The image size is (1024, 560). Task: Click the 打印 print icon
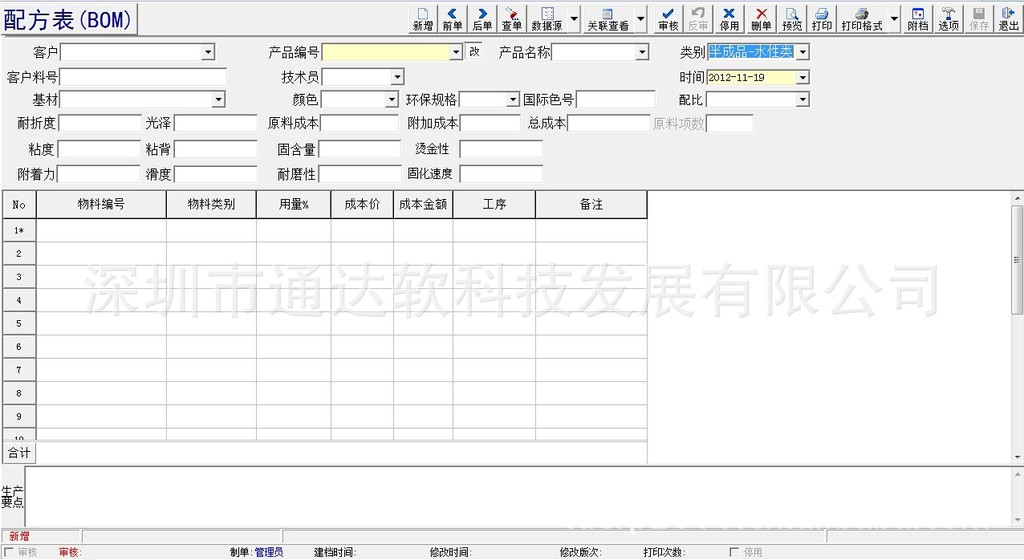822,19
